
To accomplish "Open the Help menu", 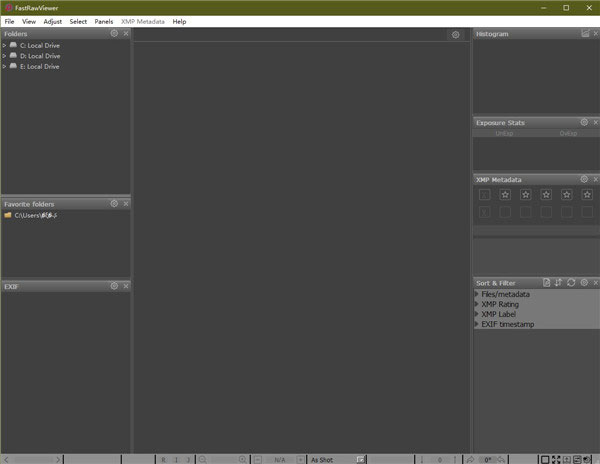I will pyautogui.click(x=179, y=21).
